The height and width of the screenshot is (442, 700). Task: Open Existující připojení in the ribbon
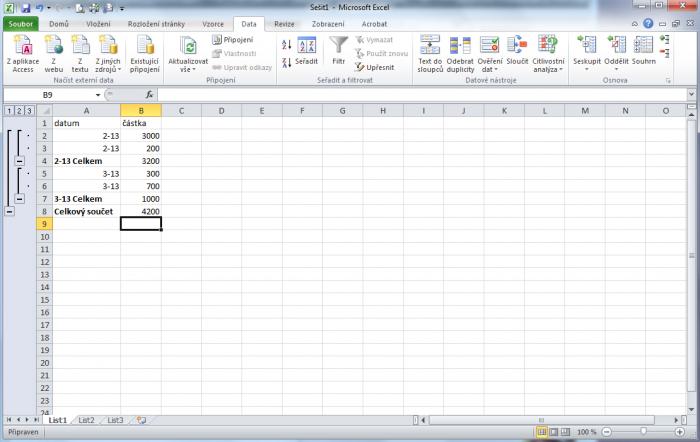145,52
